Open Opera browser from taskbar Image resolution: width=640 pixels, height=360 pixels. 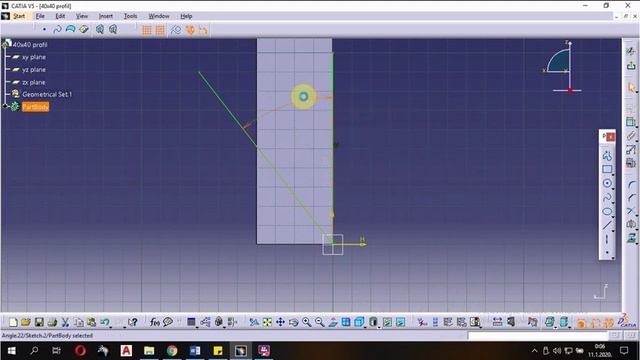click(x=80, y=351)
